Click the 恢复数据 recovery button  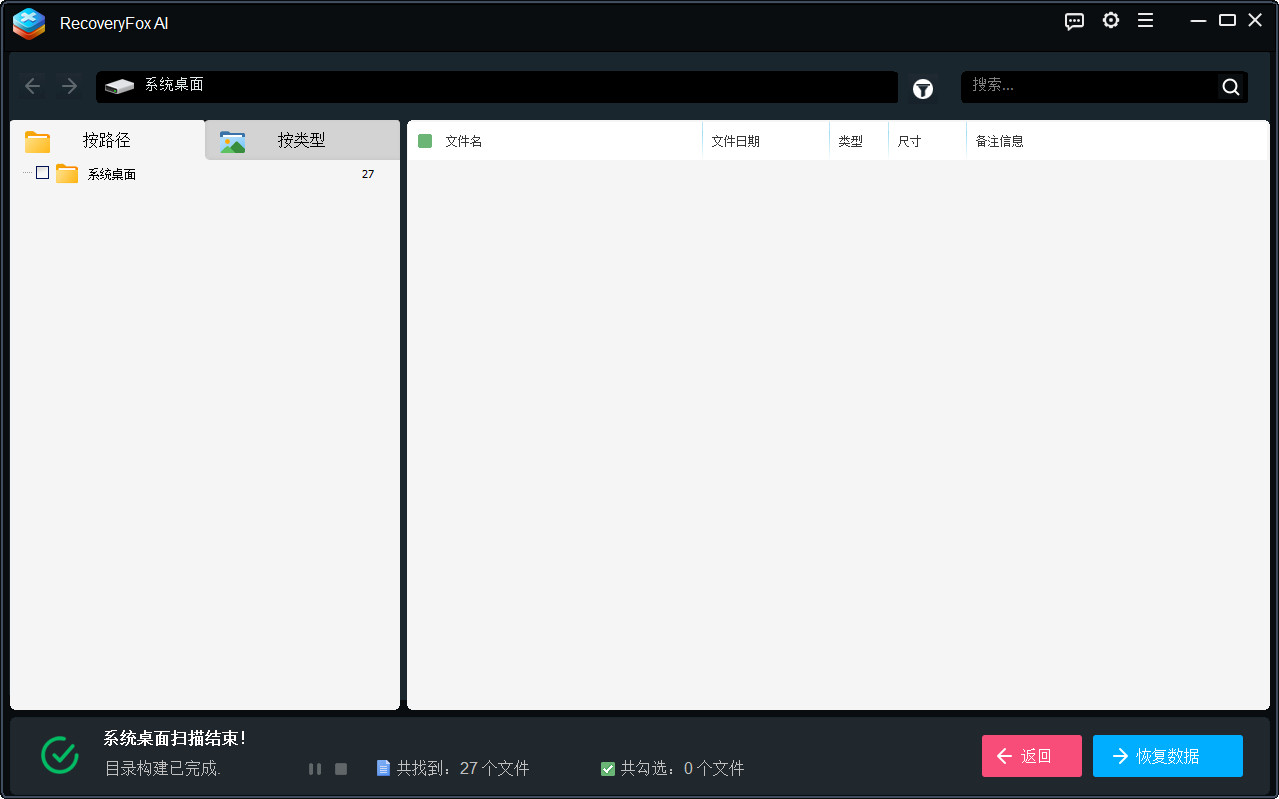pyautogui.click(x=1167, y=756)
